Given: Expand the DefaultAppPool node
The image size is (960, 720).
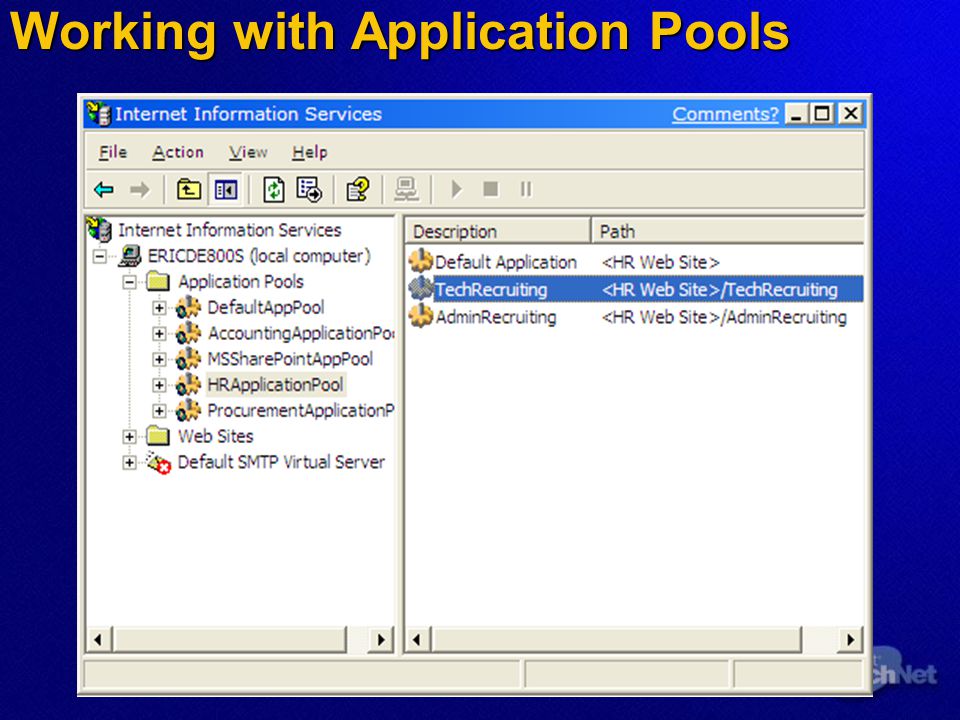Looking at the screenshot, I should click(x=159, y=307).
